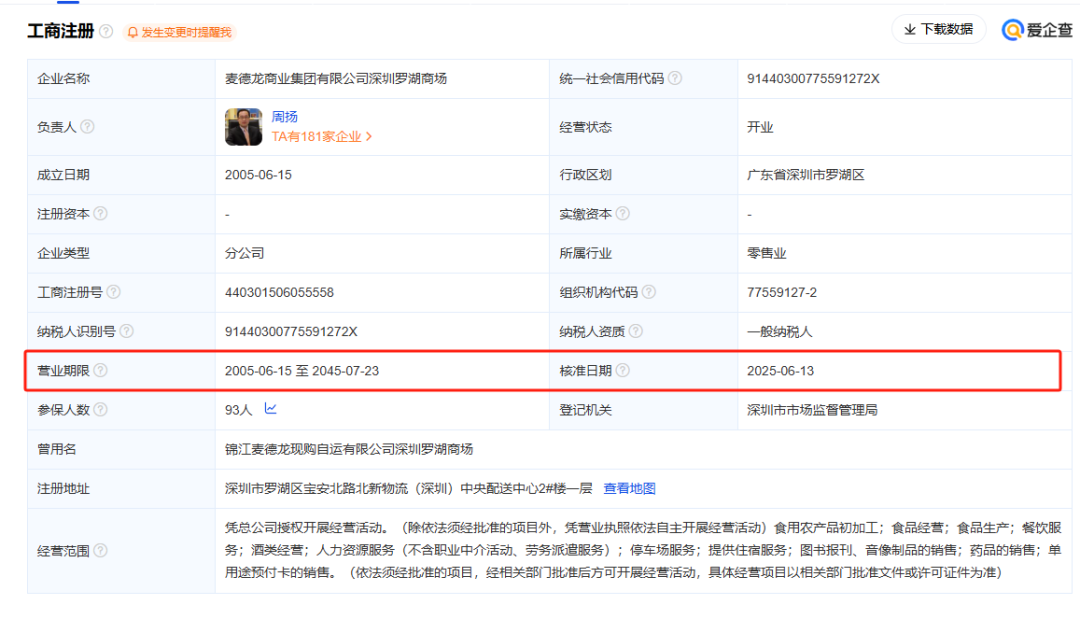Screen dimensions: 1080x619
Task: Select credit code 91440300775591272X in 统一社会信用代码 row
Action: coord(813,78)
